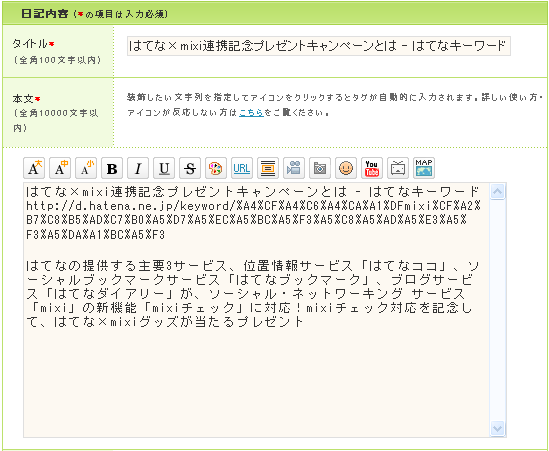This screenshot has height=451, width=549.
Task: Insert a photo with camera icon
Action: click(320, 168)
